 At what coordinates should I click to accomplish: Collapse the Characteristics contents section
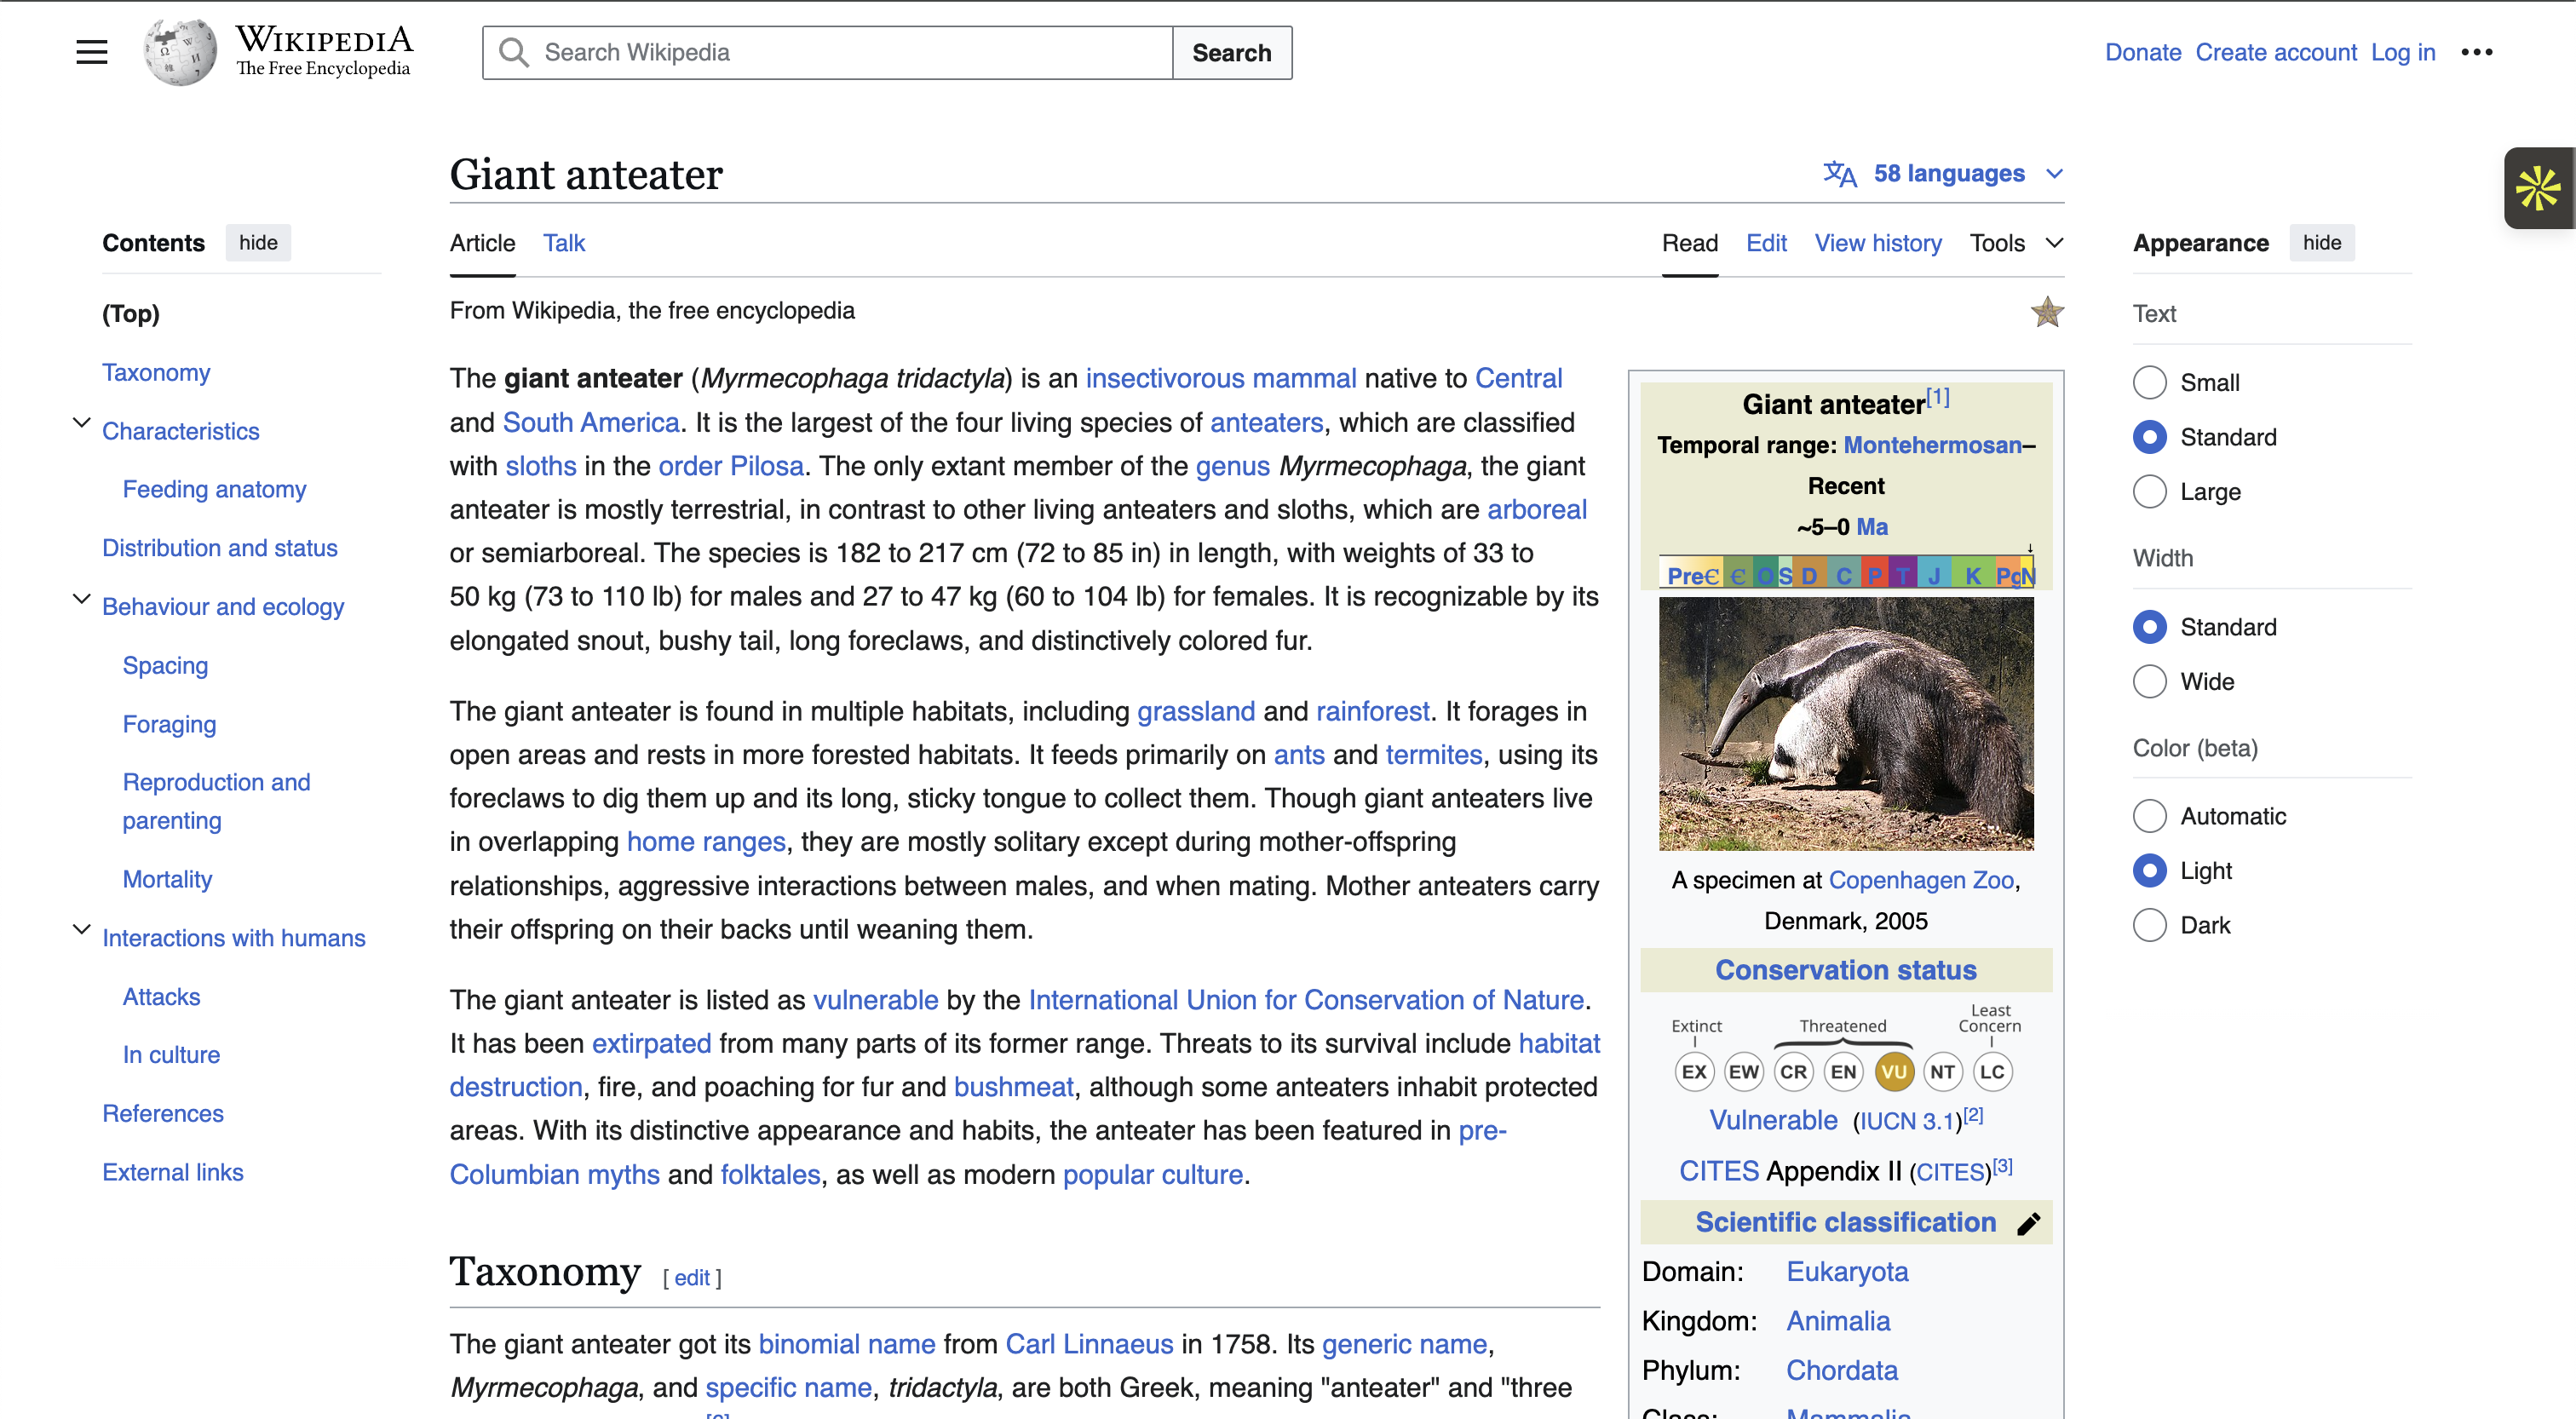coord(82,423)
